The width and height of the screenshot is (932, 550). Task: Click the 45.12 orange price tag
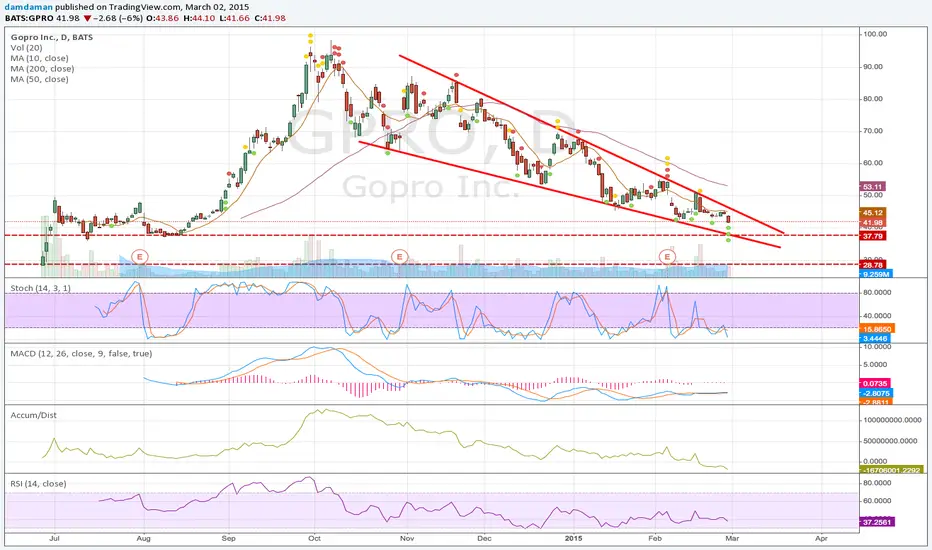tap(873, 212)
